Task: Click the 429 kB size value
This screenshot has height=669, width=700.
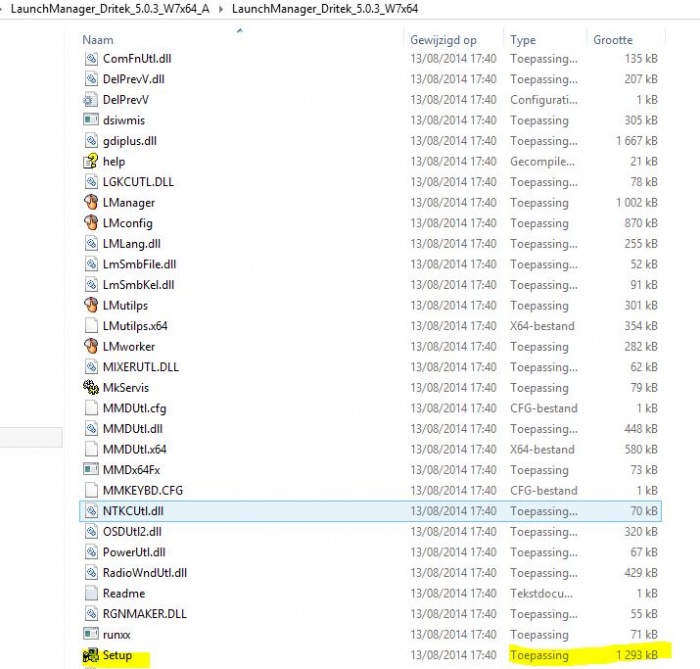Action: click(641, 573)
